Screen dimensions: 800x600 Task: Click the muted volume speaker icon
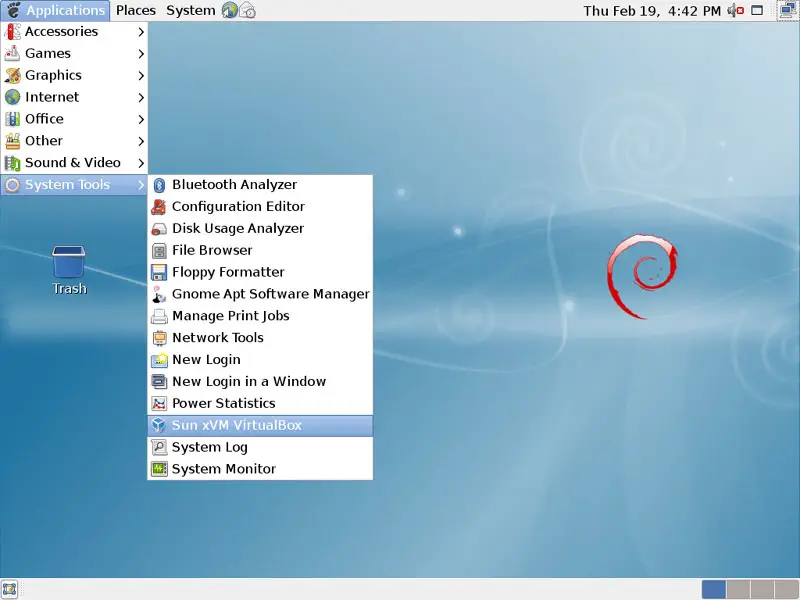click(x=735, y=10)
